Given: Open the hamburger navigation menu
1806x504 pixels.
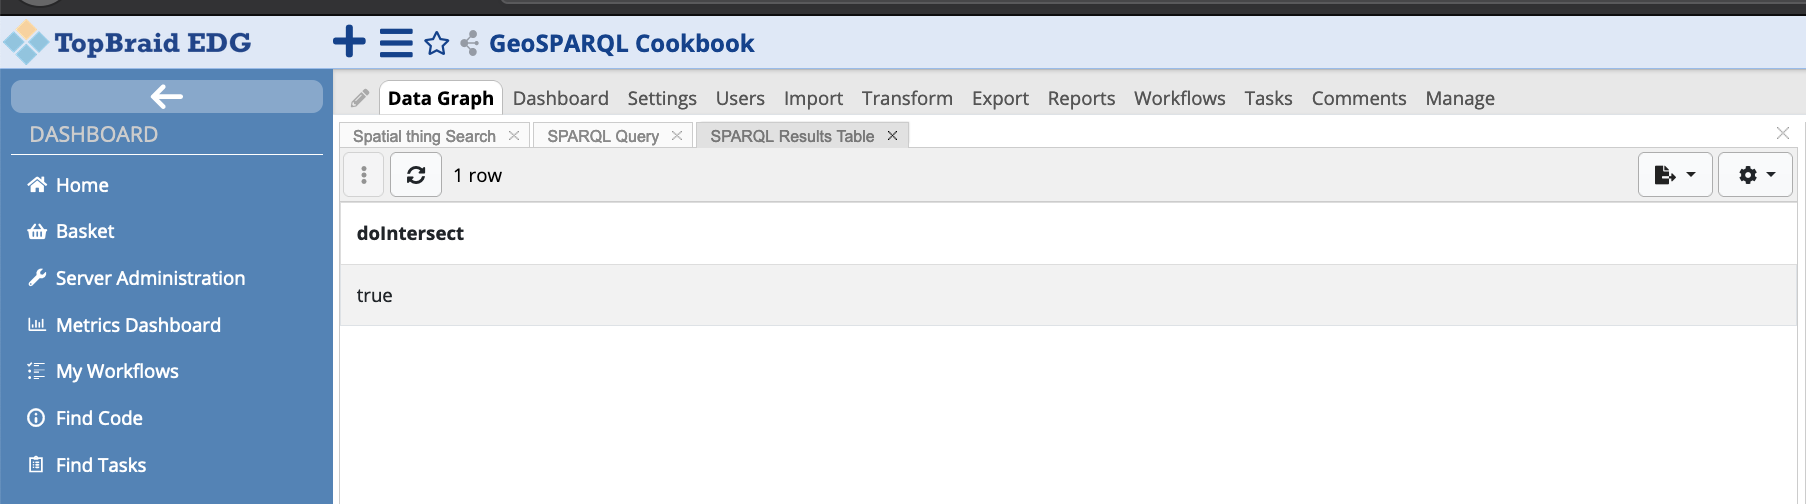Looking at the screenshot, I should tap(396, 43).
